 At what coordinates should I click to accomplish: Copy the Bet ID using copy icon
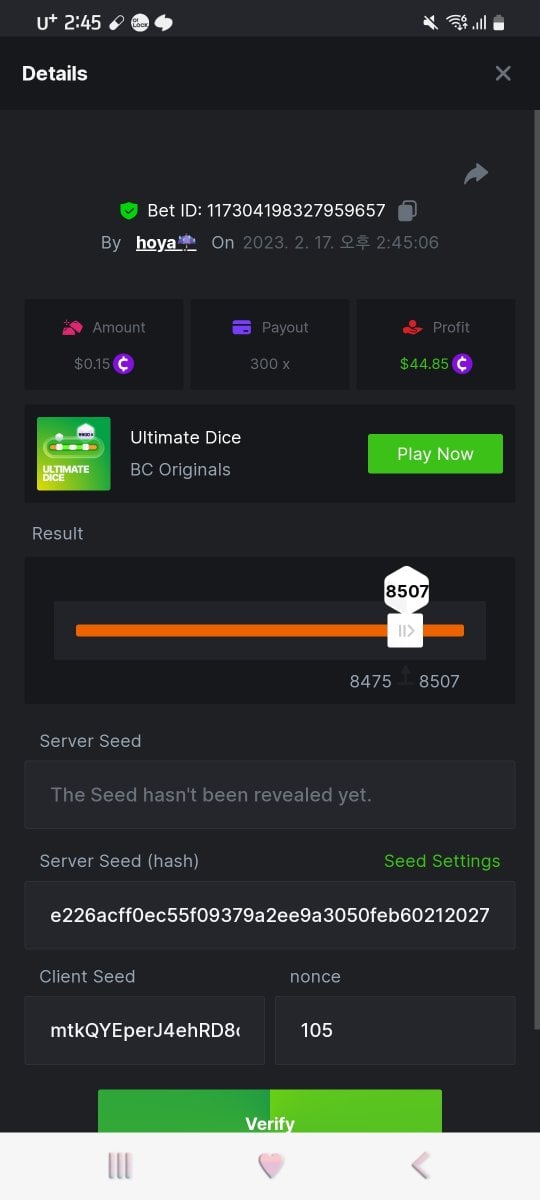coord(407,210)
